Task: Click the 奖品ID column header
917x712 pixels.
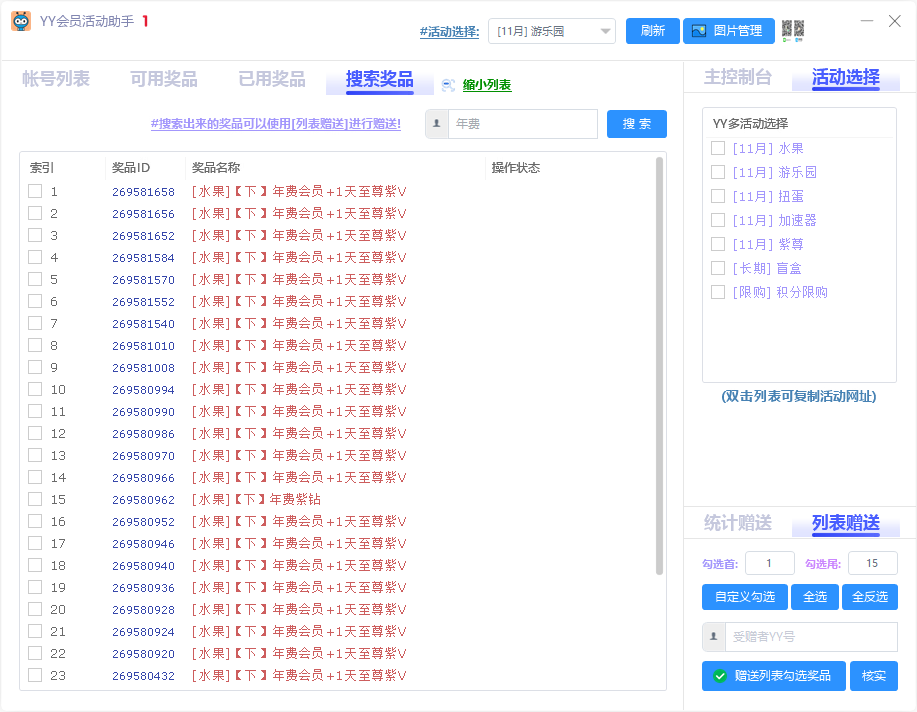Action: (131, 168)
